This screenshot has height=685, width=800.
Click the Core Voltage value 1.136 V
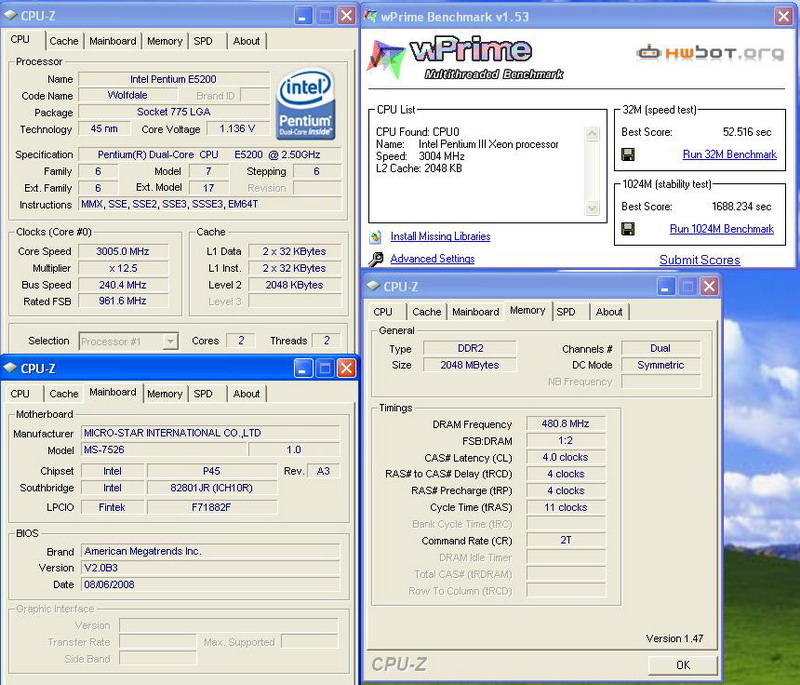pyautogui.click(x=237, y=129)
